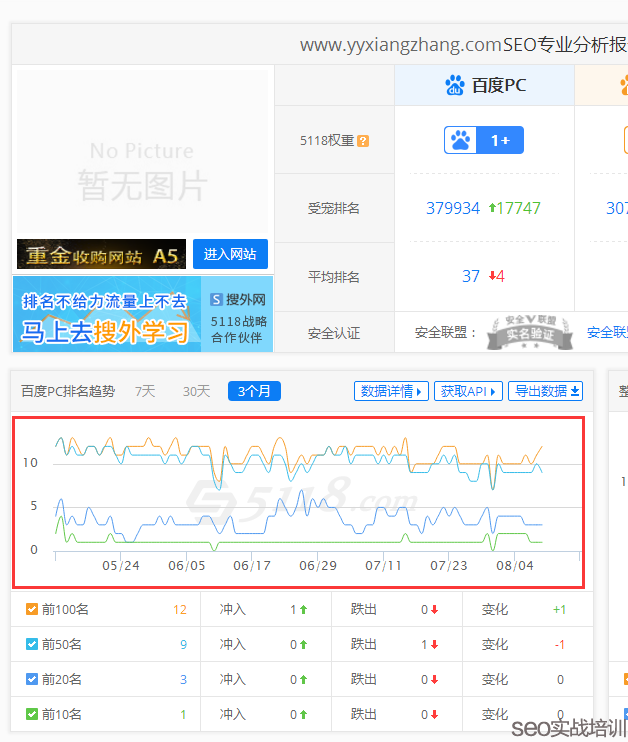Click the 获取API button
The height and width of the screenshot is (742, 628).
click(x=468, y=391)
